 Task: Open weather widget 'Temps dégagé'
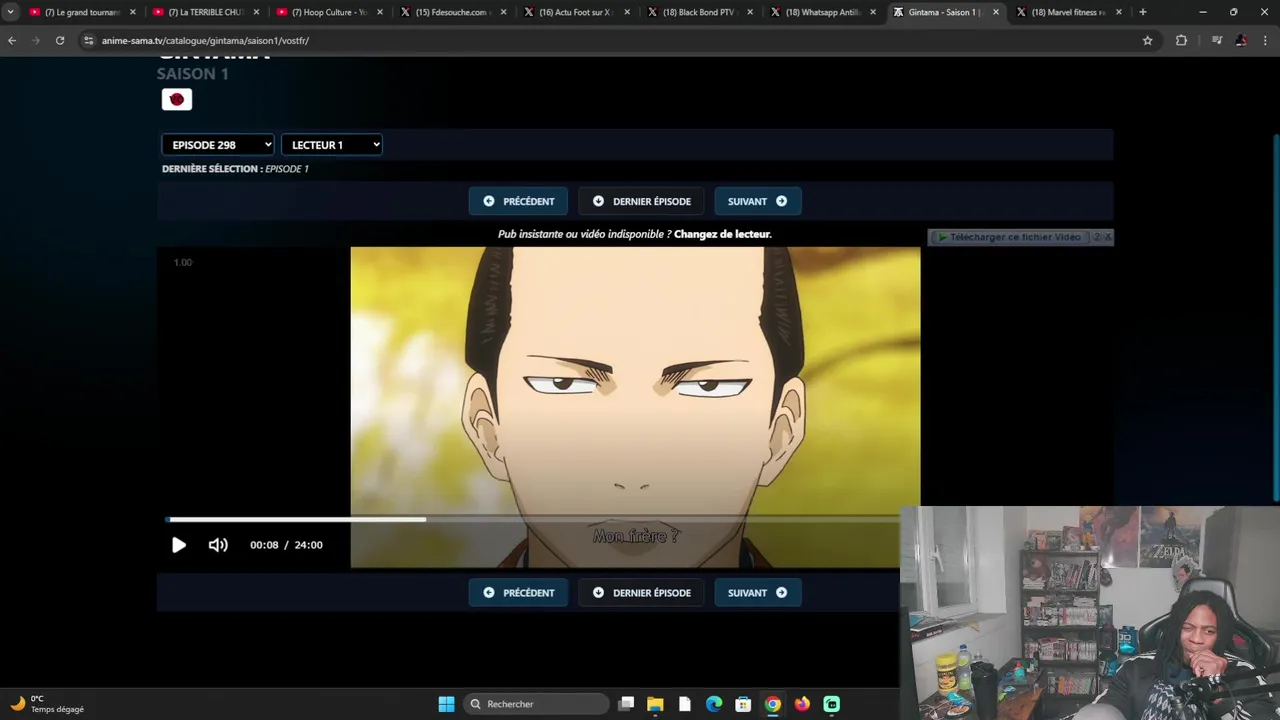click(x=48, y=704)
